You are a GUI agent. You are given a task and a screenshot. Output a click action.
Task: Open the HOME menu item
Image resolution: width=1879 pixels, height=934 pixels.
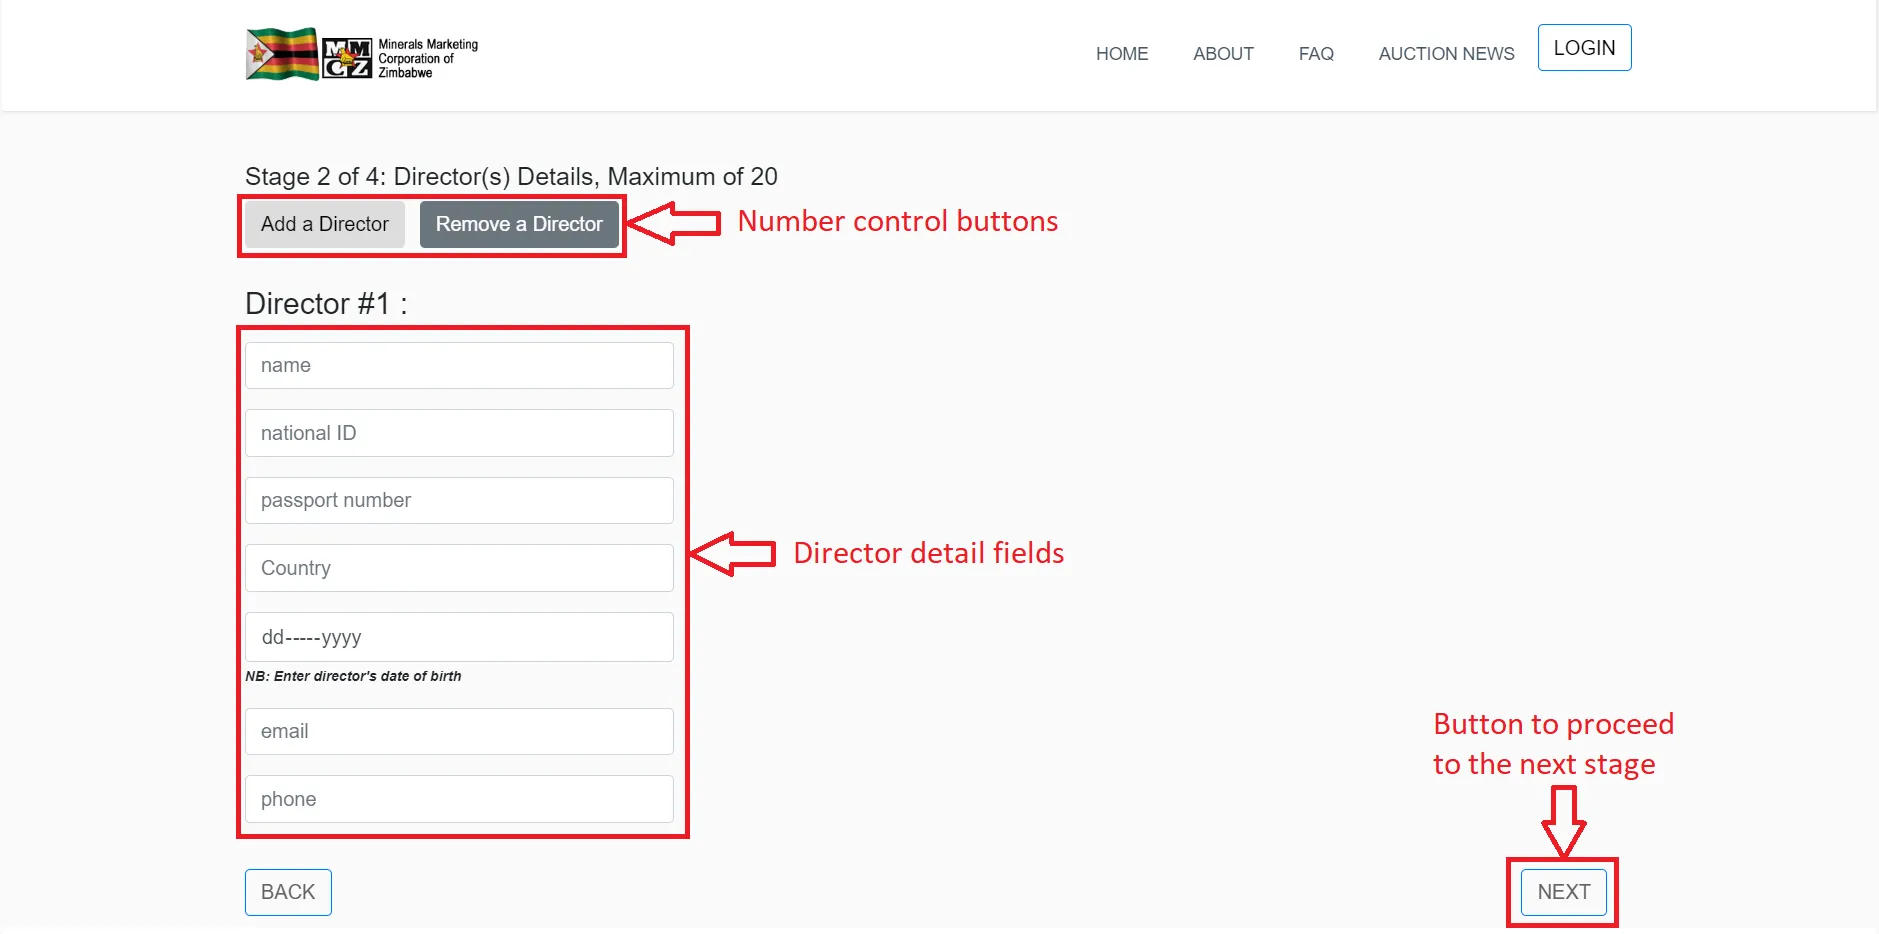point(1122,54)
